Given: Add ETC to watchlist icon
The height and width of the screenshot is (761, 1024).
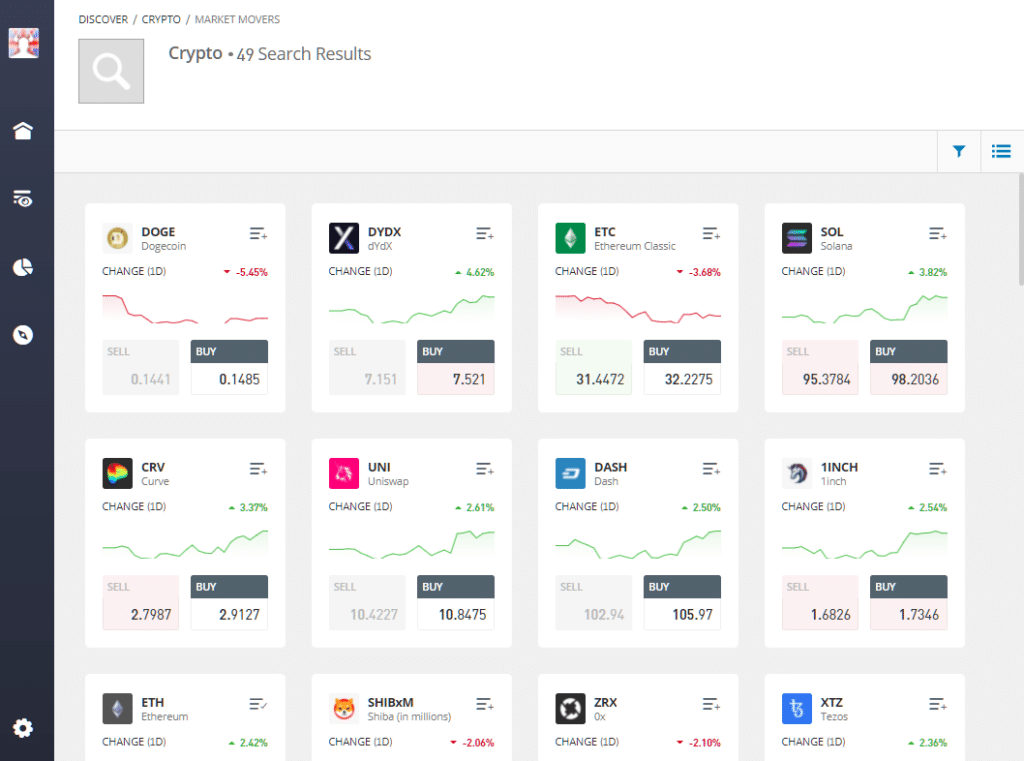Looking at the screenshot, I should click(711, 234).
